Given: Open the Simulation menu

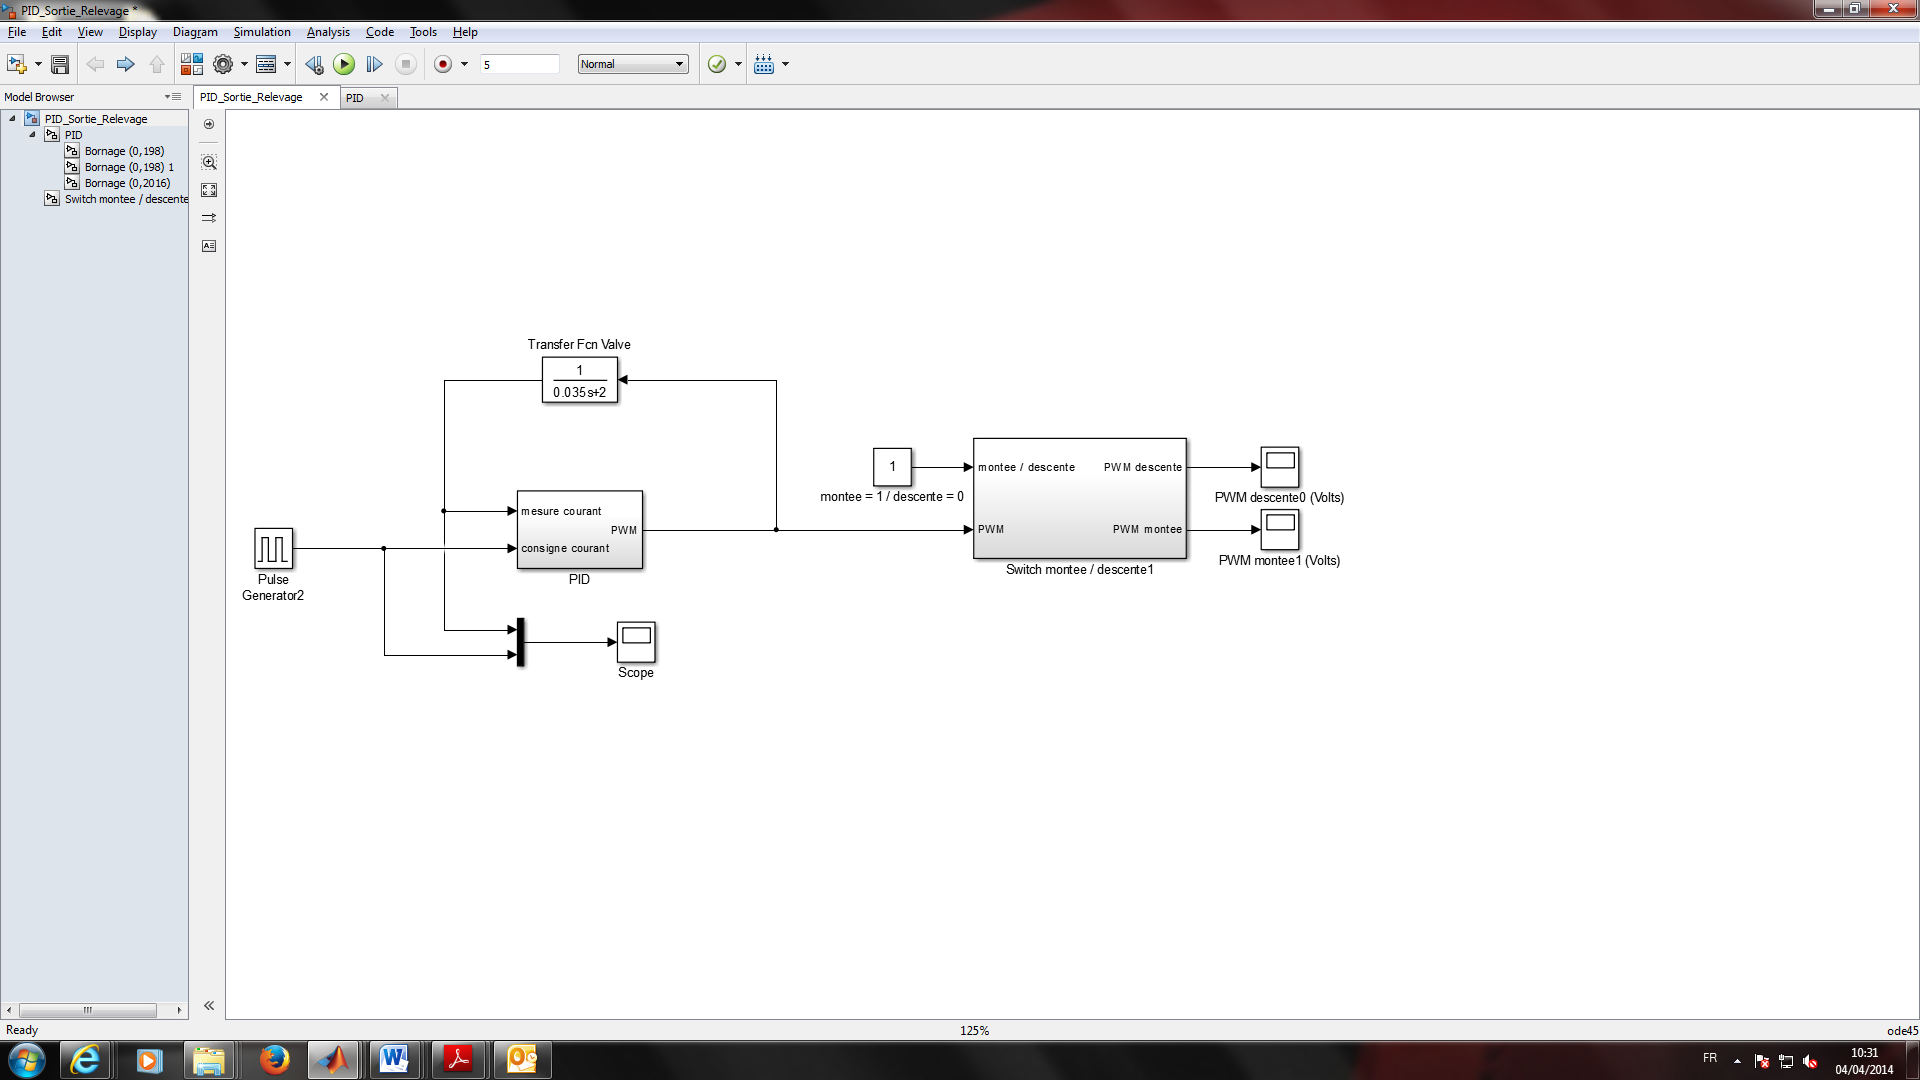Looking at the screenshot, I should (262, 32).
